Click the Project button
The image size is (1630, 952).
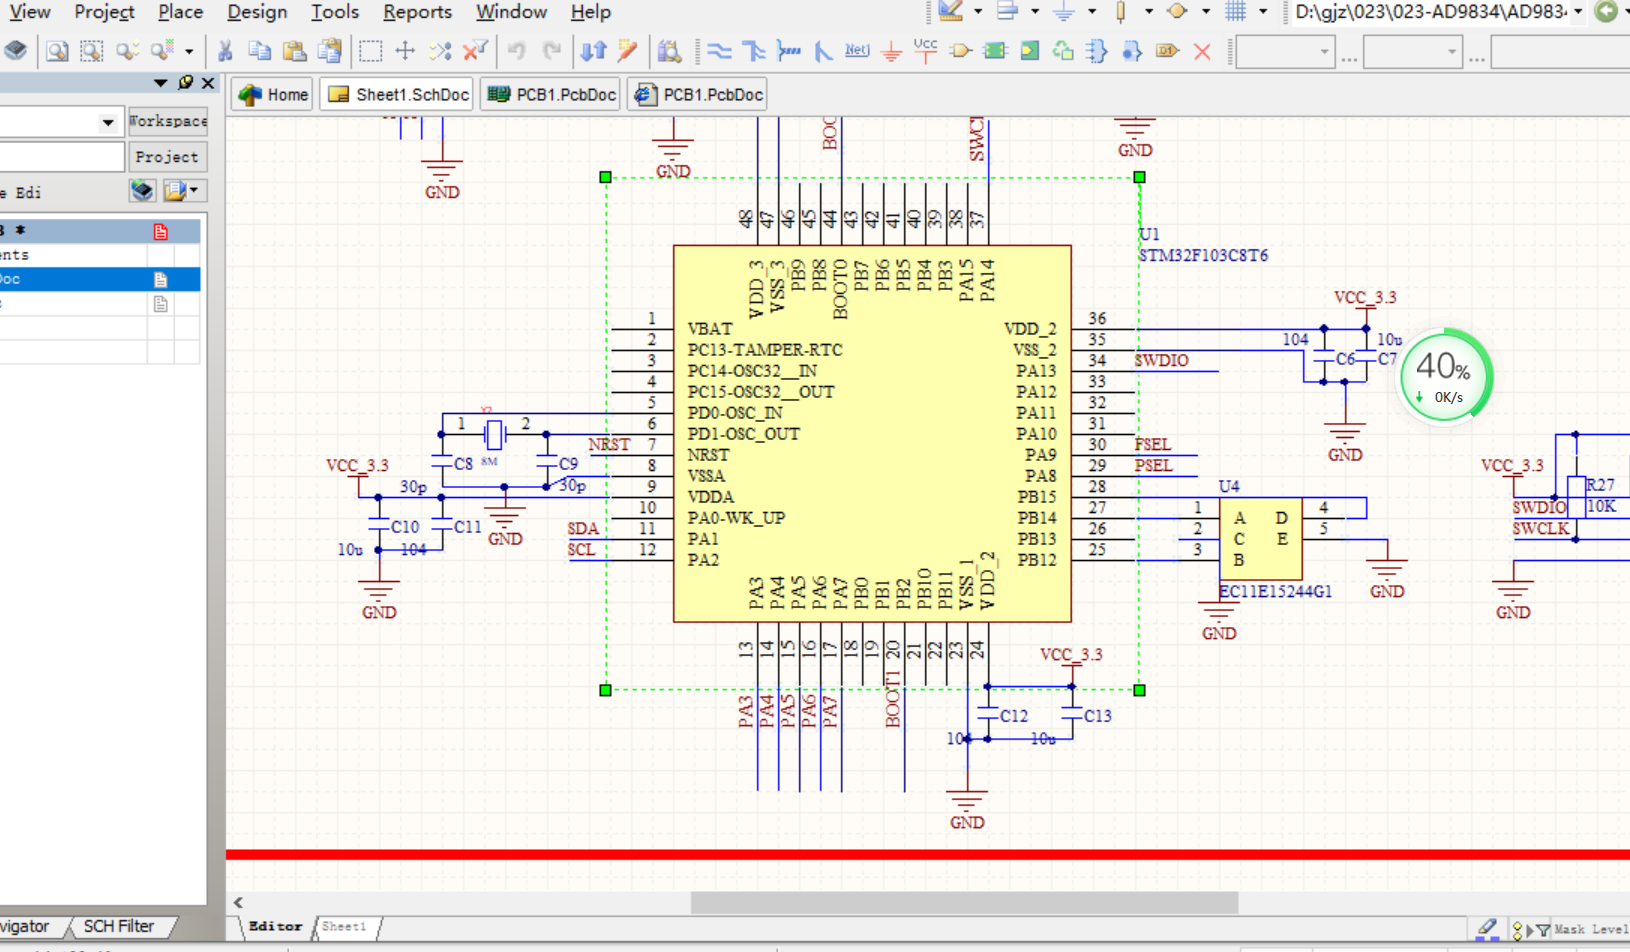[x=167, y=157]
